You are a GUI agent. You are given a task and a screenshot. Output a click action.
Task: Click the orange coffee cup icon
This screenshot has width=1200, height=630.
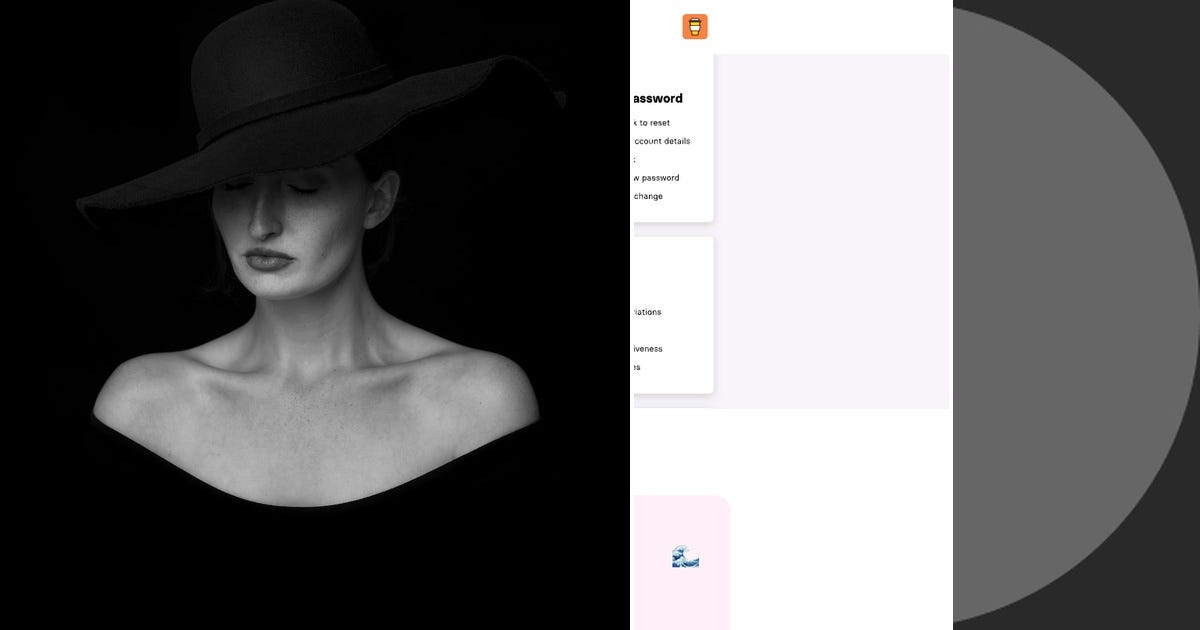tap(694, 26)
